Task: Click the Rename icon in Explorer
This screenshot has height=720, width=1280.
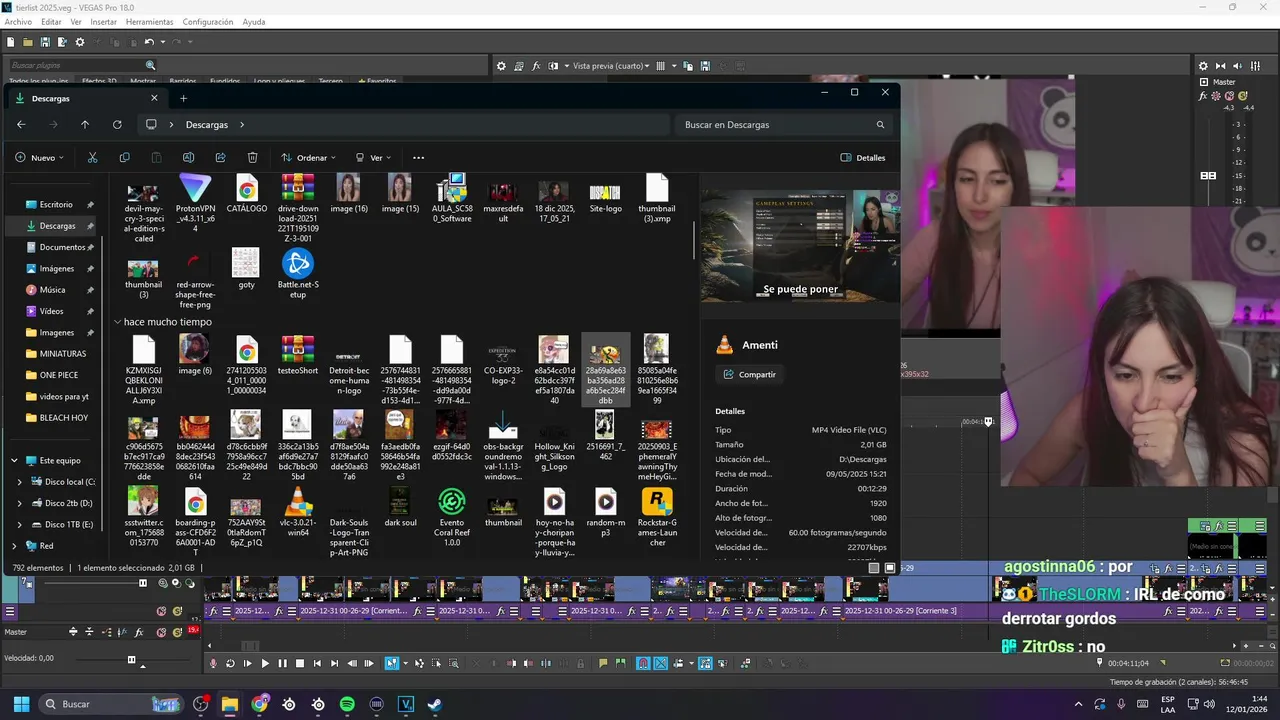Action: (188, 158)
